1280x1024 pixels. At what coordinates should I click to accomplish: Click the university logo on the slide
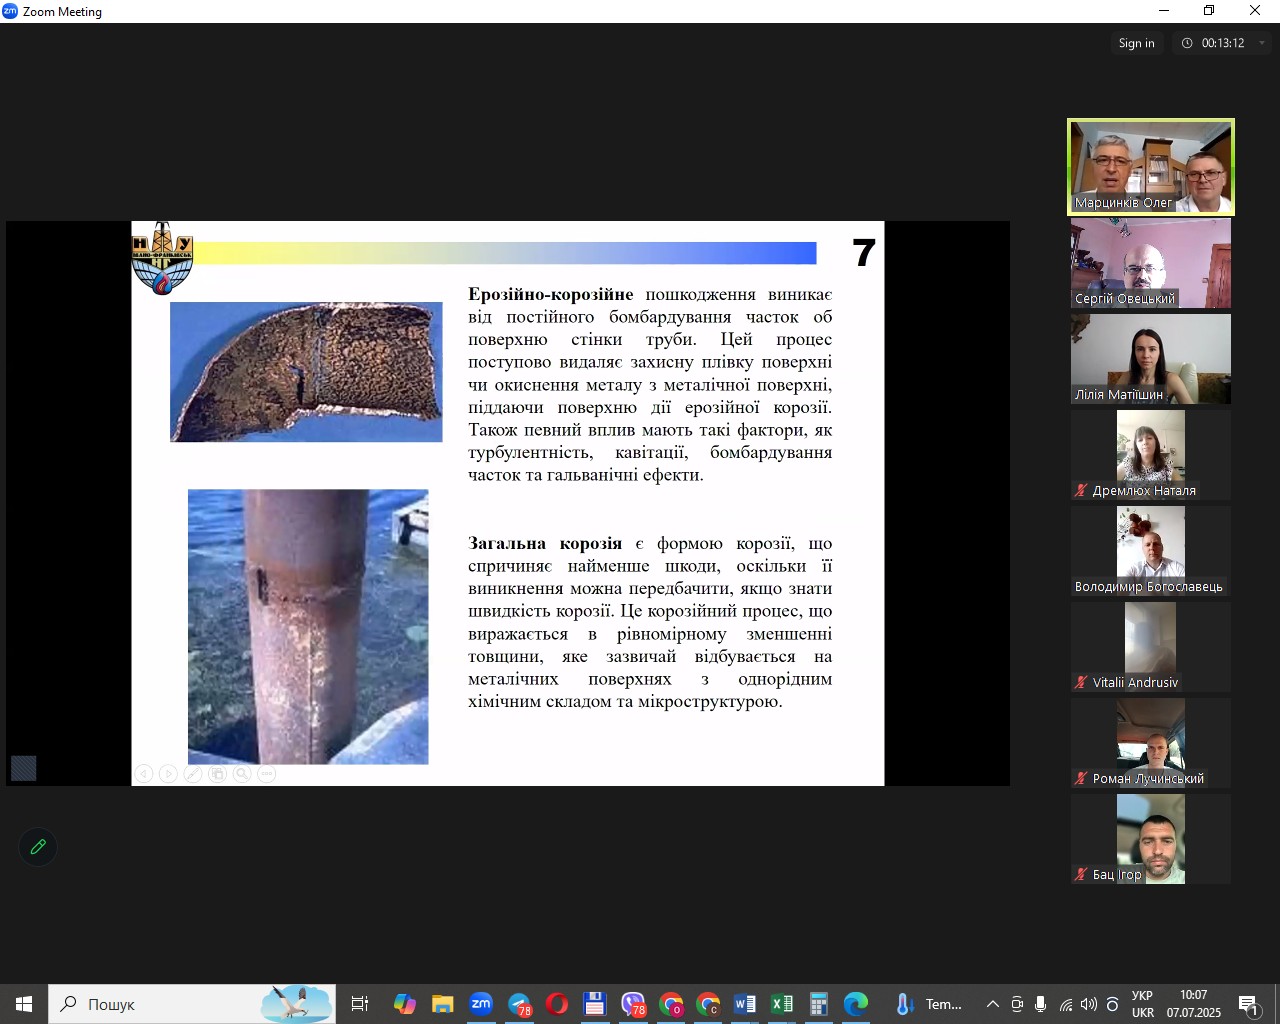point(162,258)
